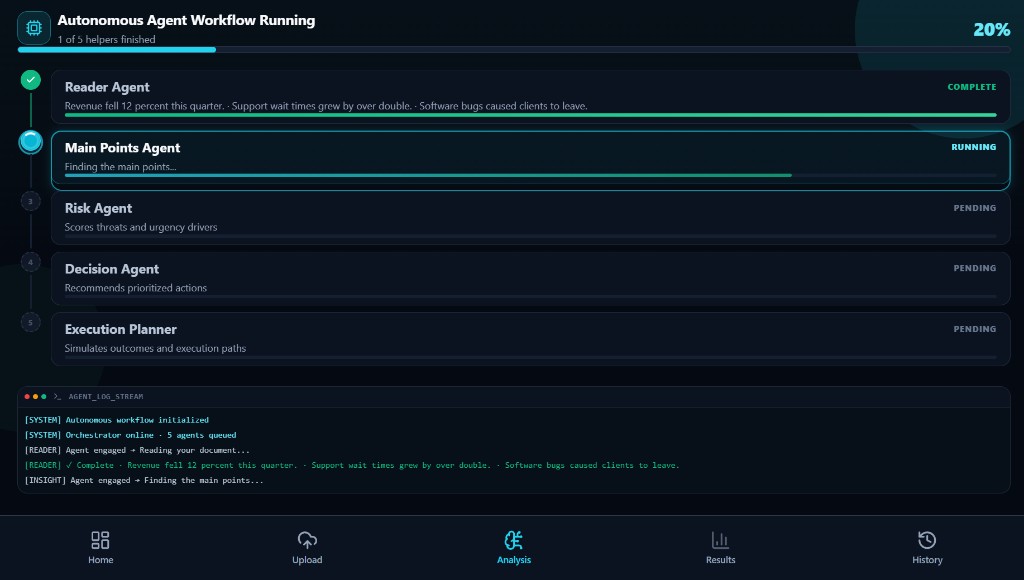Viewport: 1024px width, 580px height.
Task: Switch to the Upload tab label
Action: click(x=307, y=560)
